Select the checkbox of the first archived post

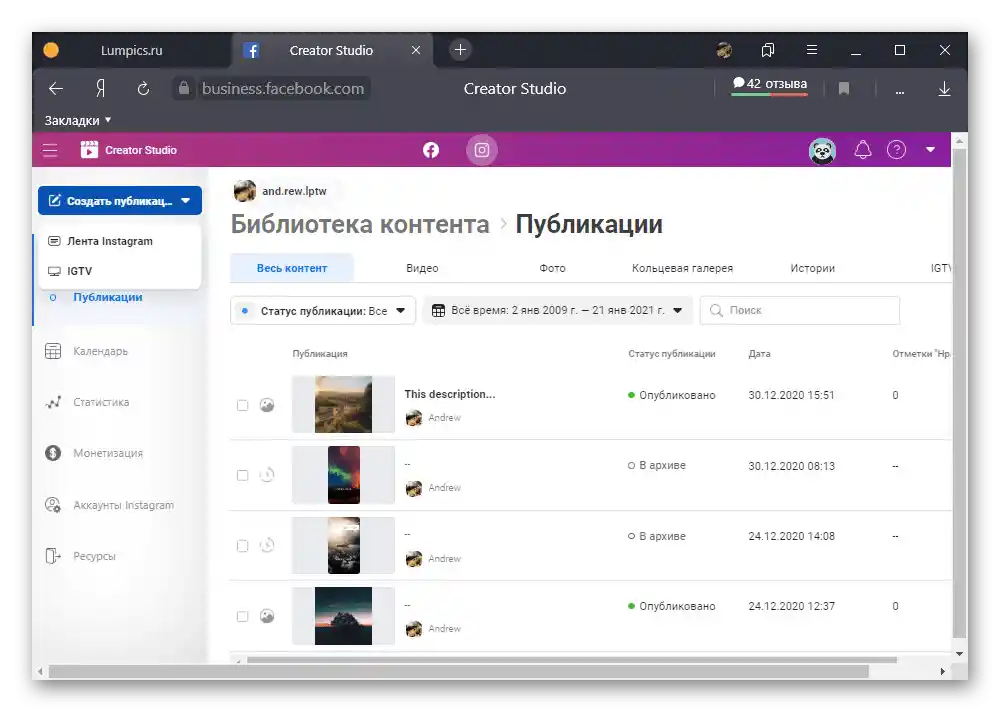pos(242,475)
